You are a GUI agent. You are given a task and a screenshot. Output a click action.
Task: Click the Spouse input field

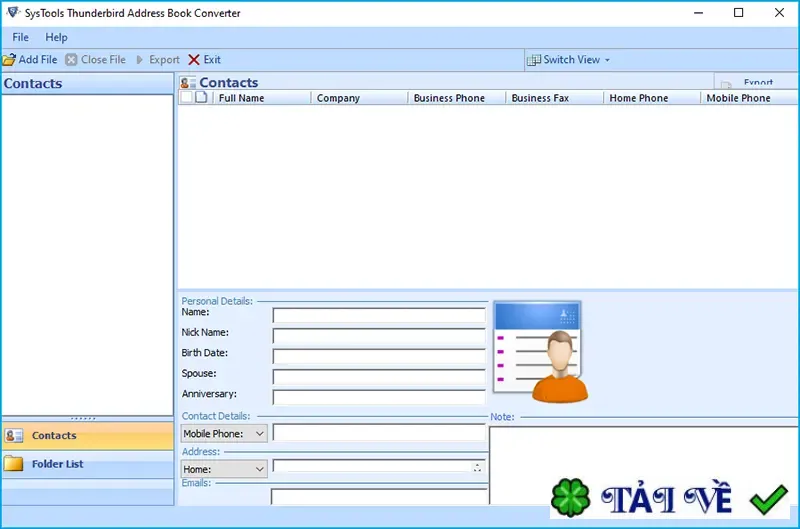pyautogui.click(x=379, y=376)
